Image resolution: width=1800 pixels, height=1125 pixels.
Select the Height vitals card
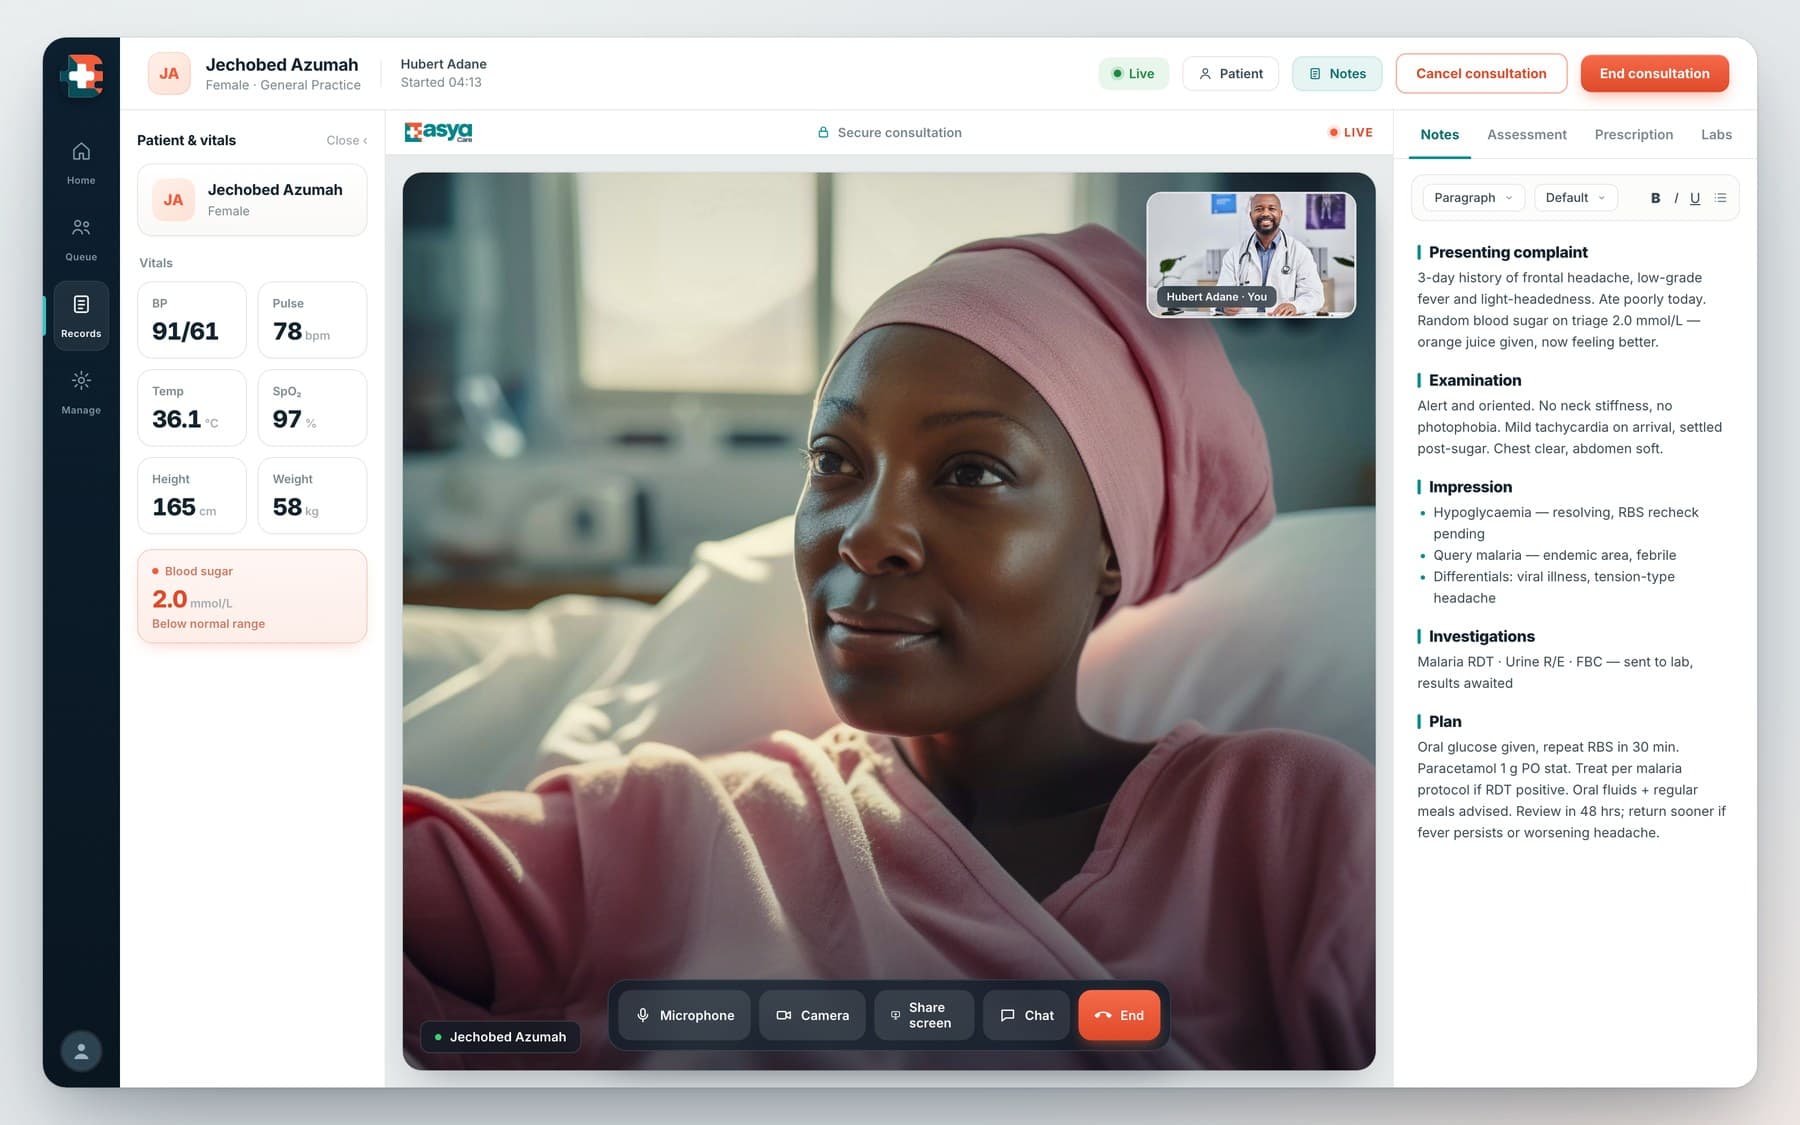coord(192,496)
